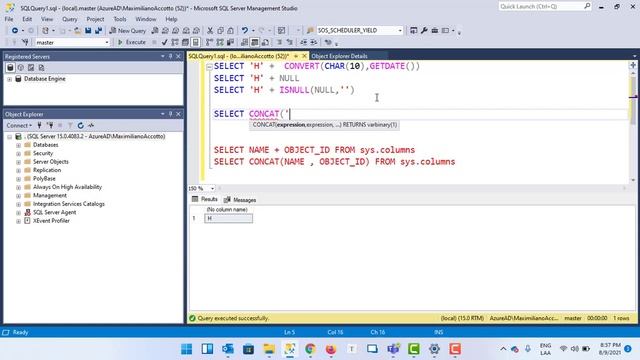Open Firefox from taskbar

pyautogui.click(x=331, y=349)
